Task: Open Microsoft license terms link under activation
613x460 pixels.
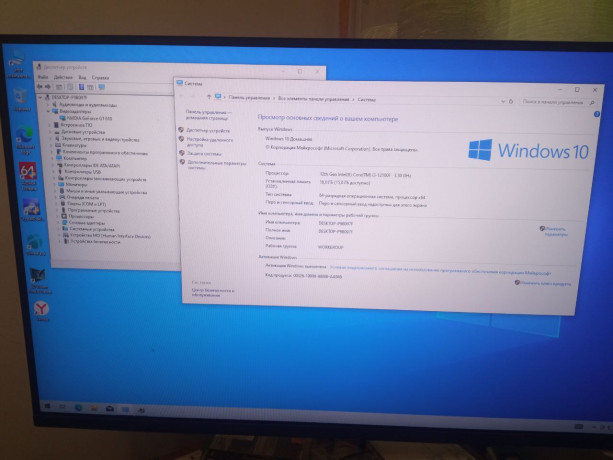Action: point(440,270)
